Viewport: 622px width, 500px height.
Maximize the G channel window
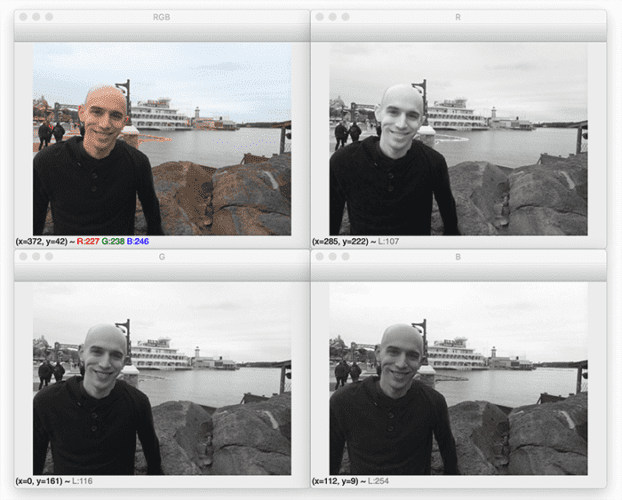[x=49, y=257]
